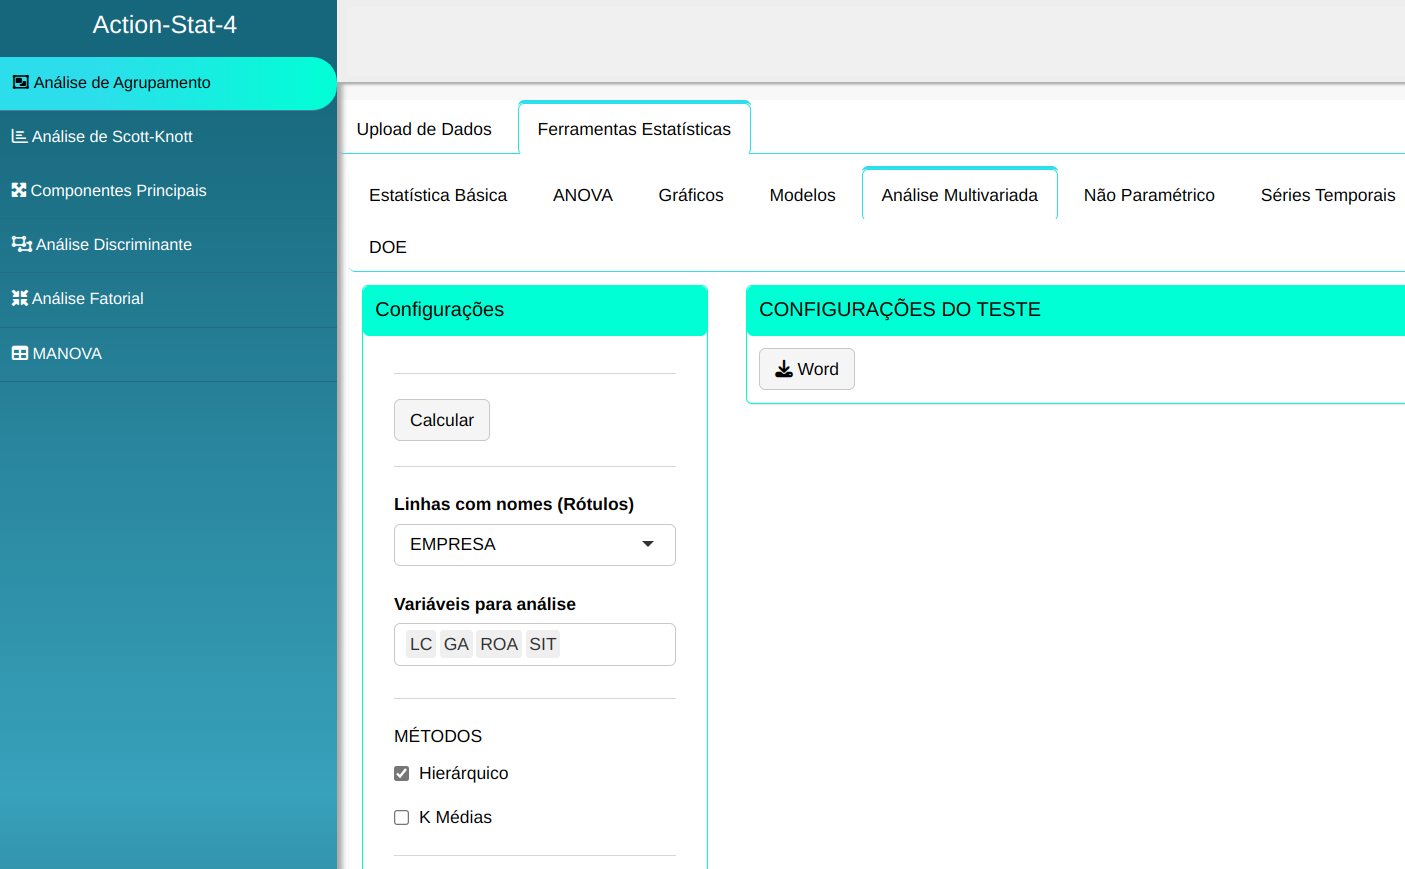Click the Análise Discriminante sidebar icon
The height and width of the screenshot is (869, 1405).
pos(21,244)
